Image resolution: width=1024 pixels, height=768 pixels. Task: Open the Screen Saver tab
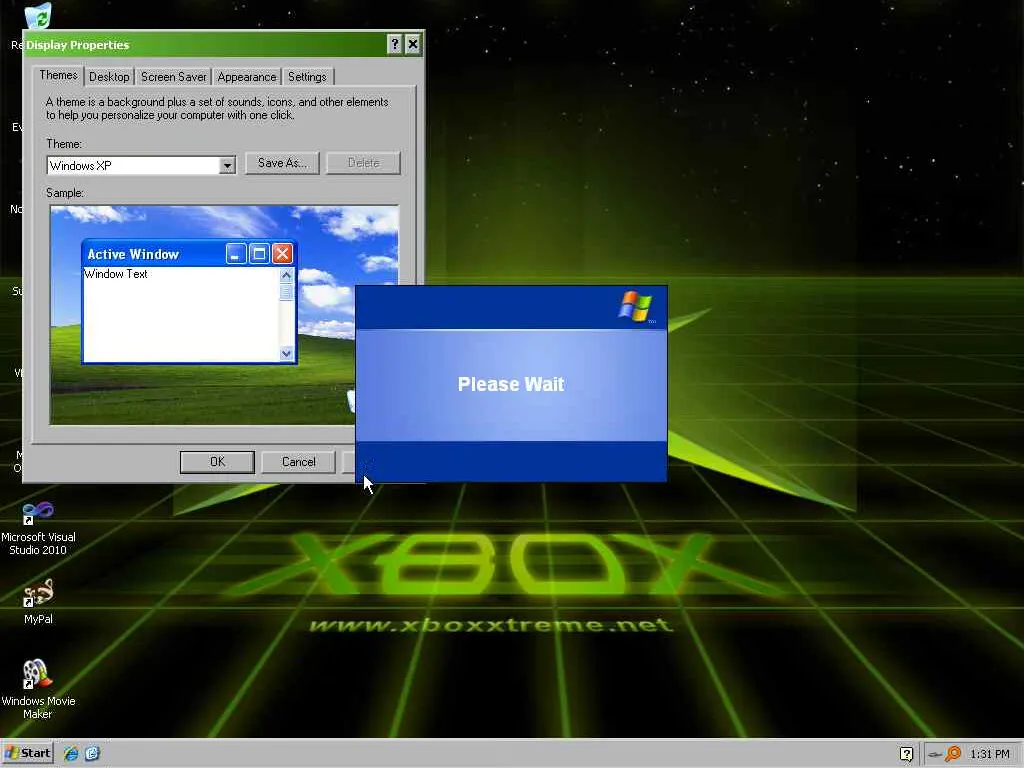point(174,77)
